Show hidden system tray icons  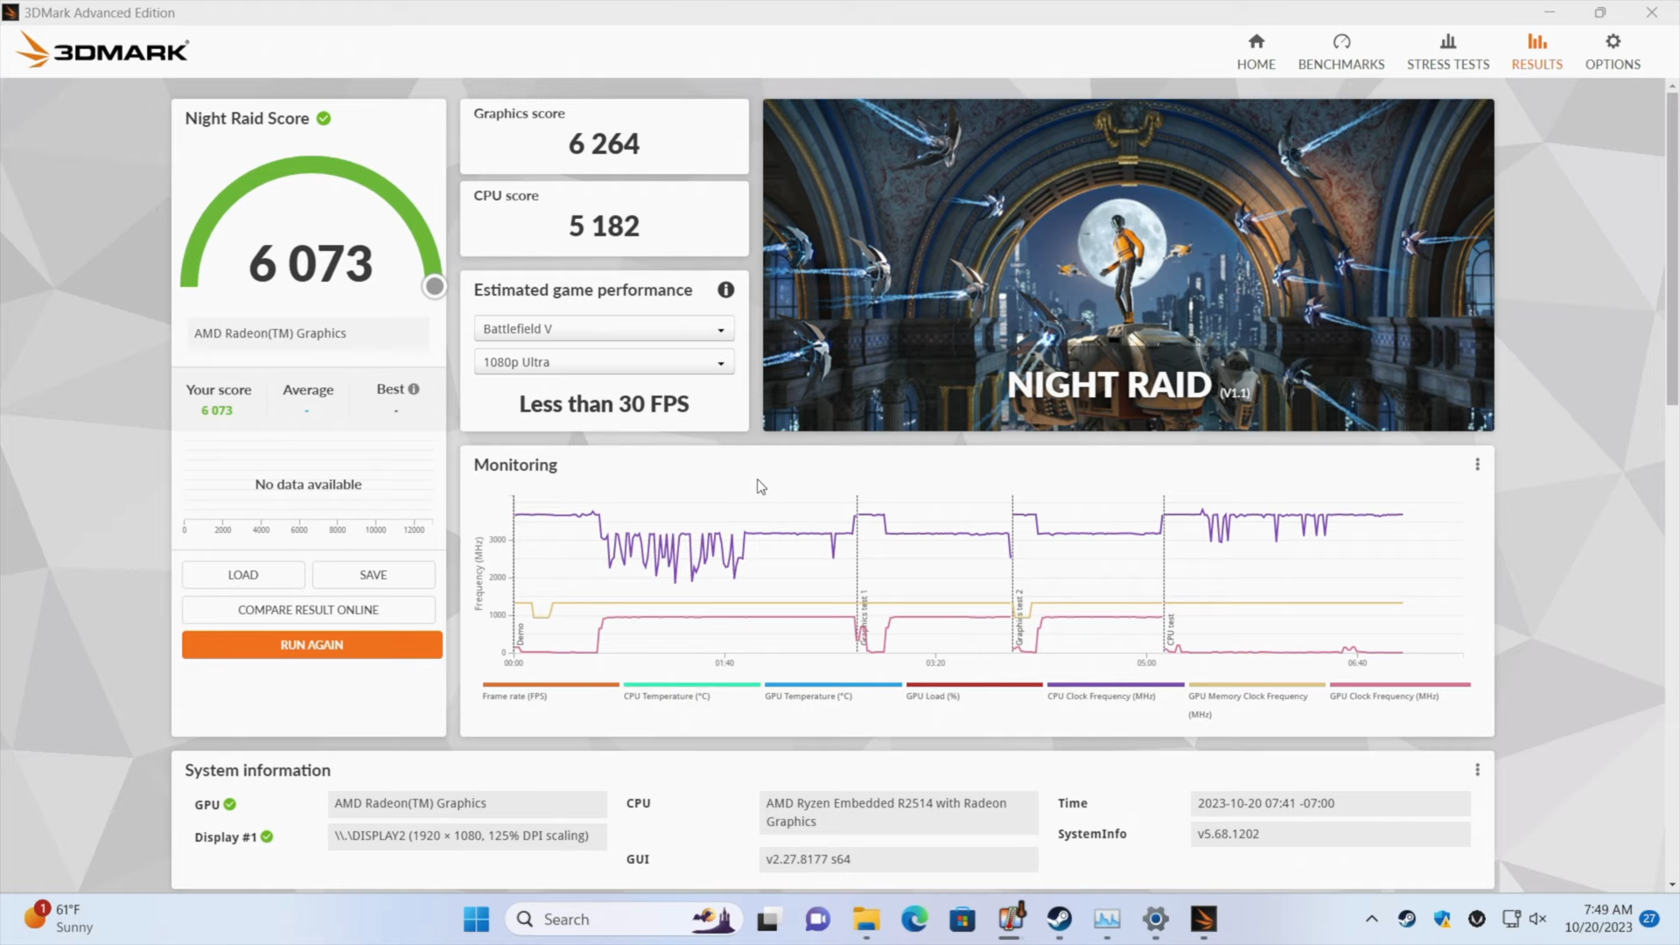(x=1372, y=919)
